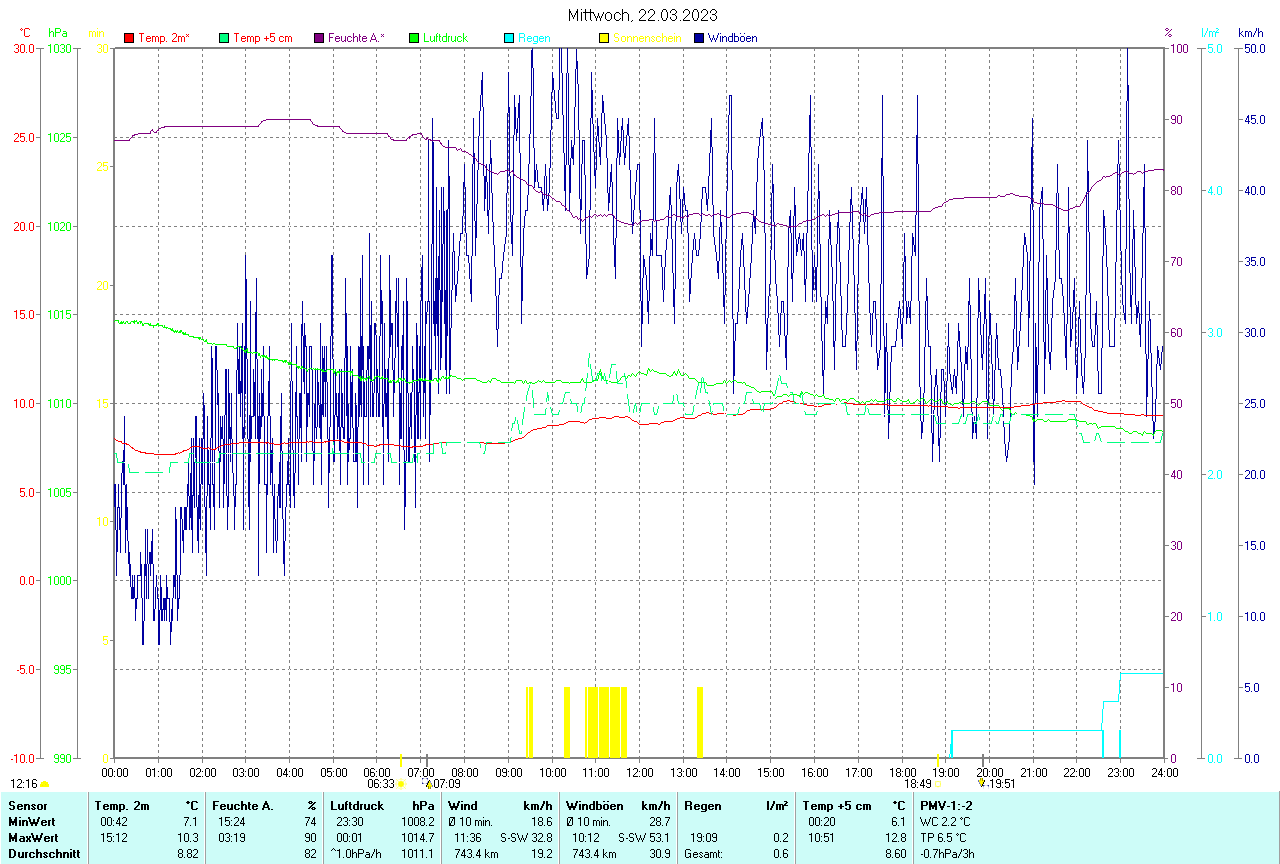Click the '06:33' dawn time label
The height and width of the screenshot is (864, 1280).
click(x=380, y=784)
